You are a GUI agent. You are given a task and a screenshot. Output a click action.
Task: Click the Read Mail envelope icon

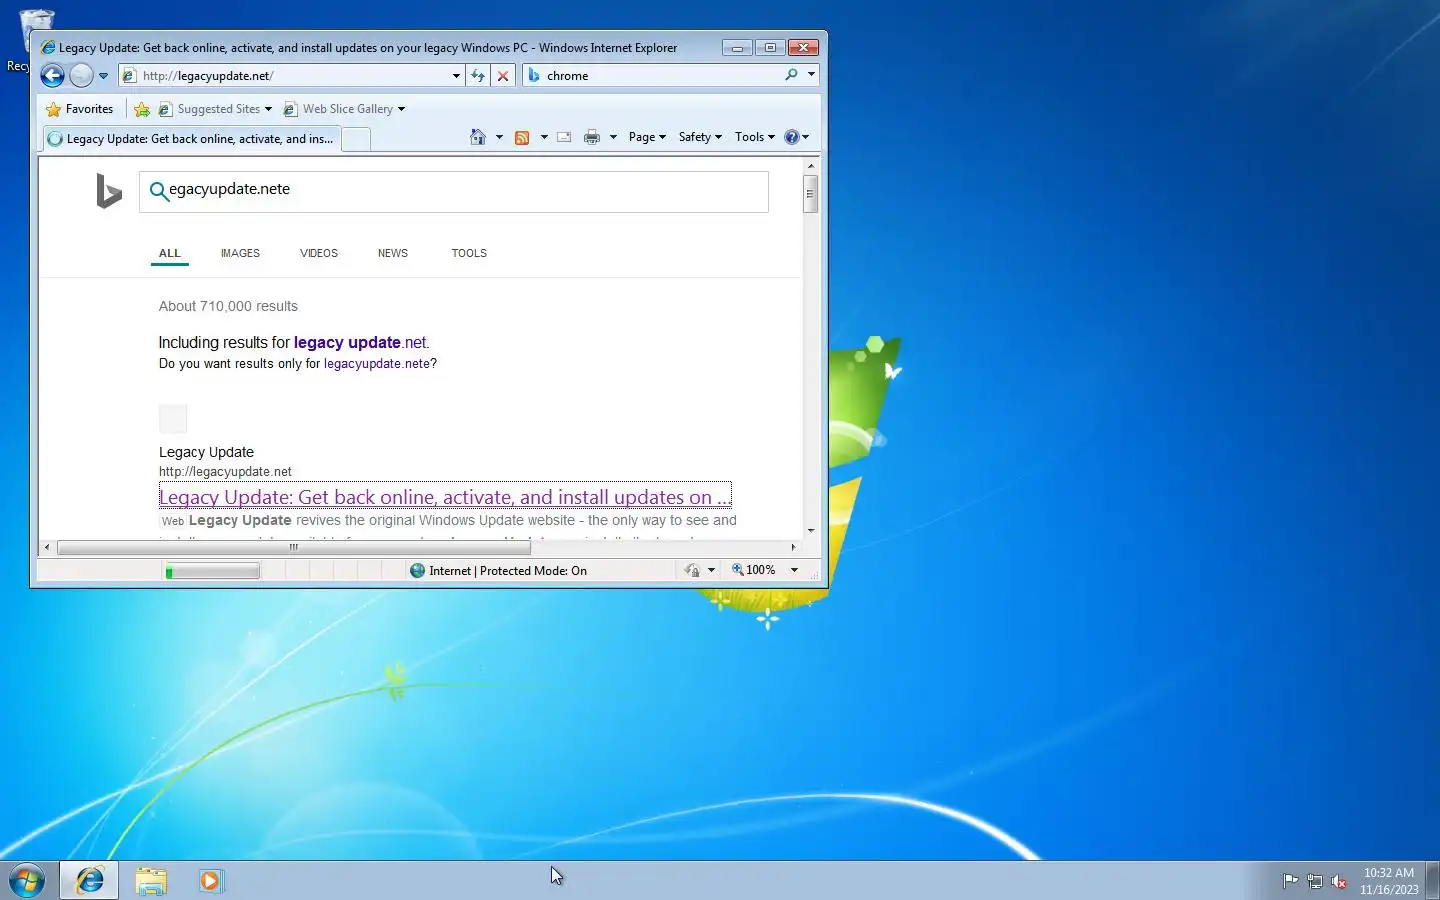point(564,137)
